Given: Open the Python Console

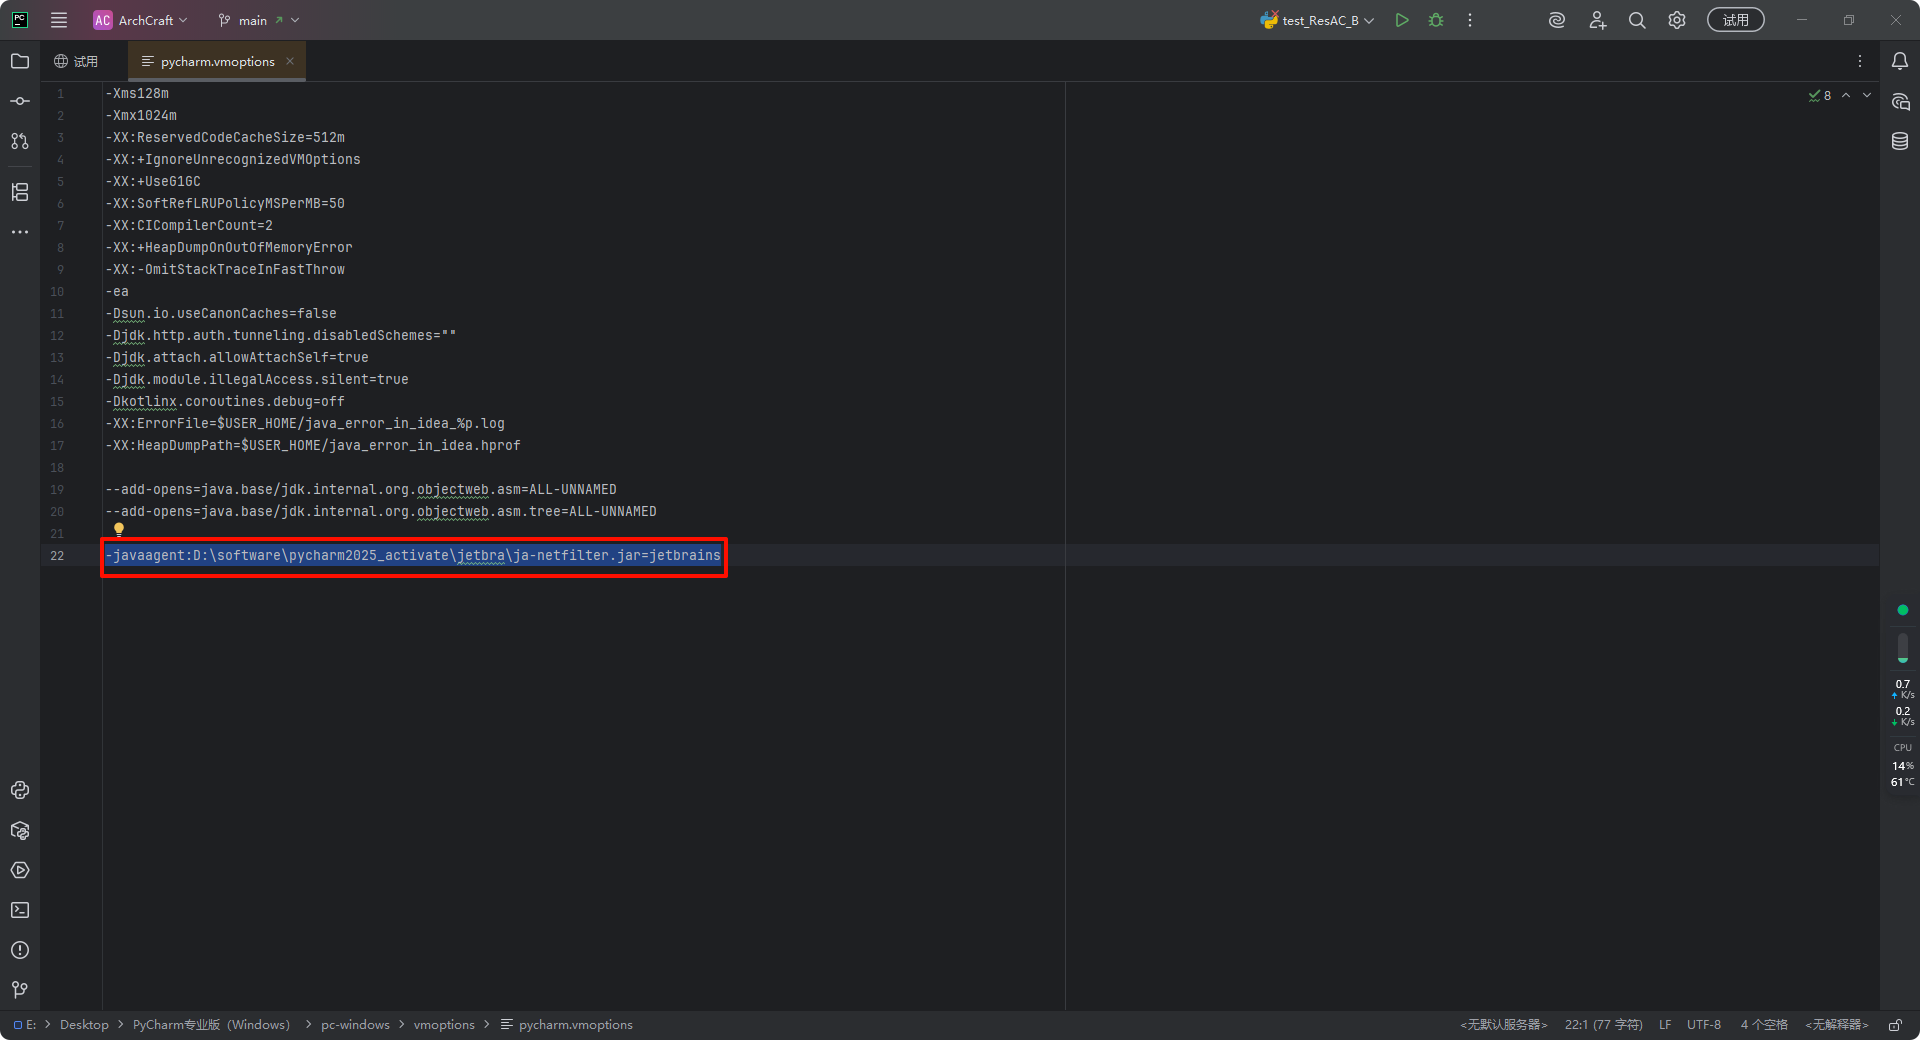Looking at the screenshot, I should tap(20, 791).
